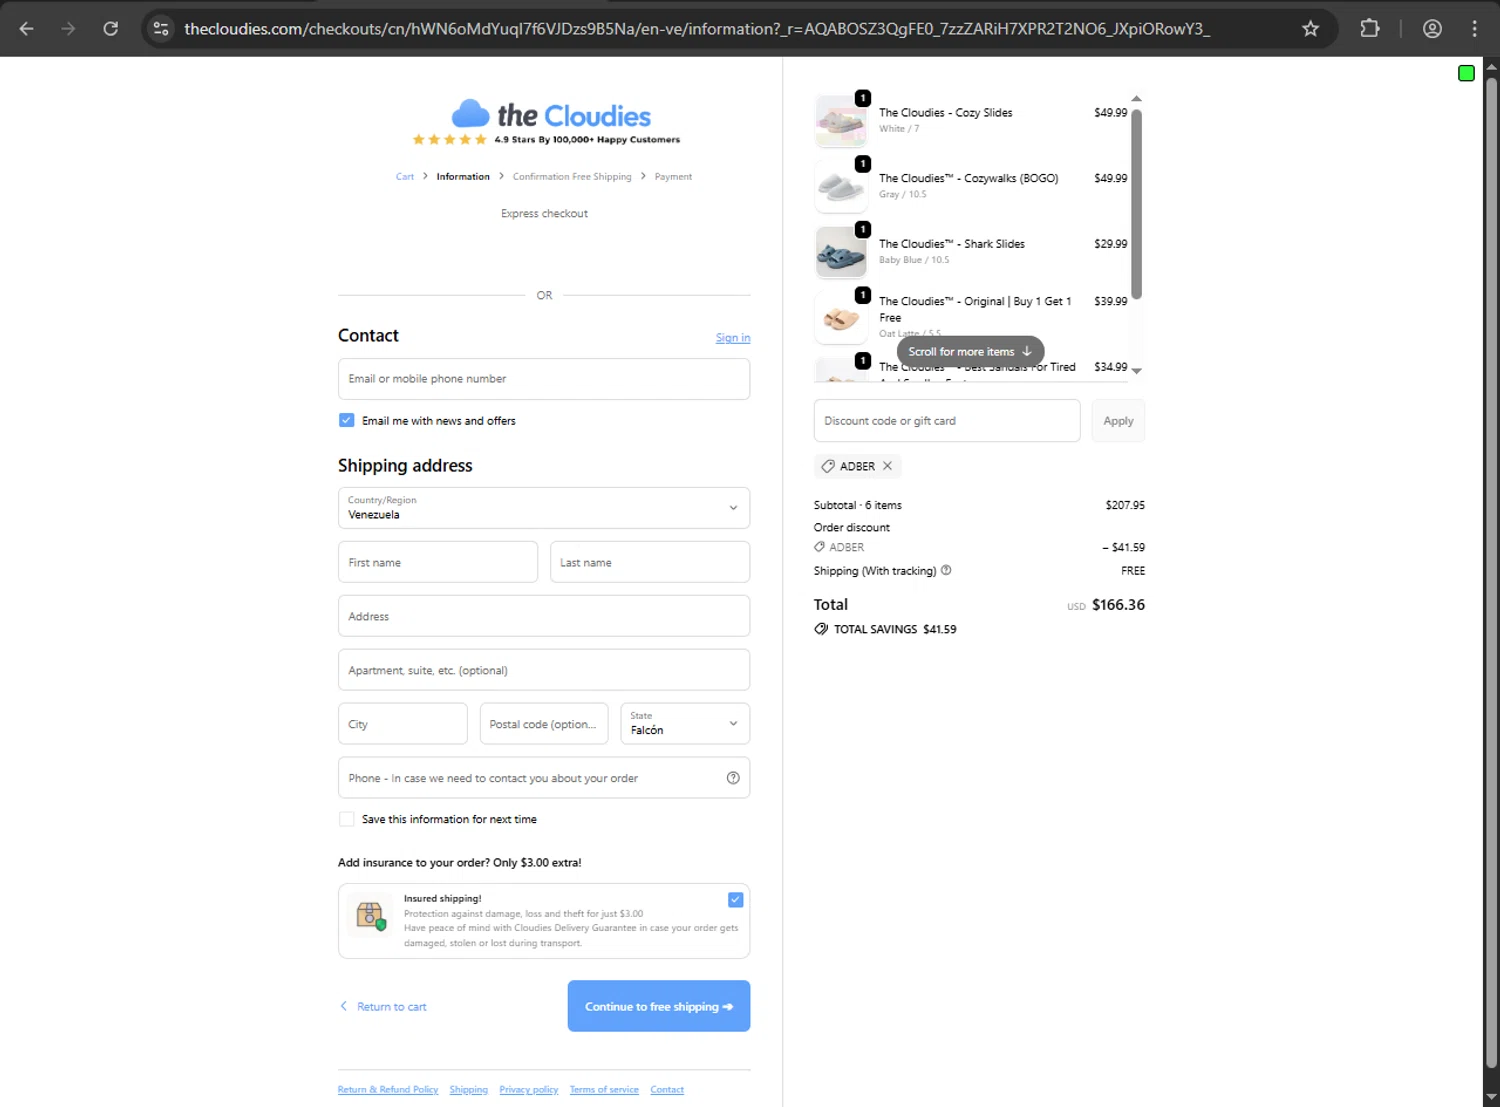Click the insured shipping package icon
Image resolution: width=1500 pixels, height=1107 pixels.
(x=371, y=914)
